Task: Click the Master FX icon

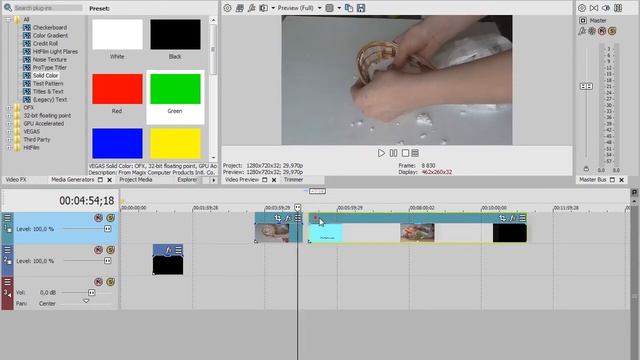Action: point(582,31)
